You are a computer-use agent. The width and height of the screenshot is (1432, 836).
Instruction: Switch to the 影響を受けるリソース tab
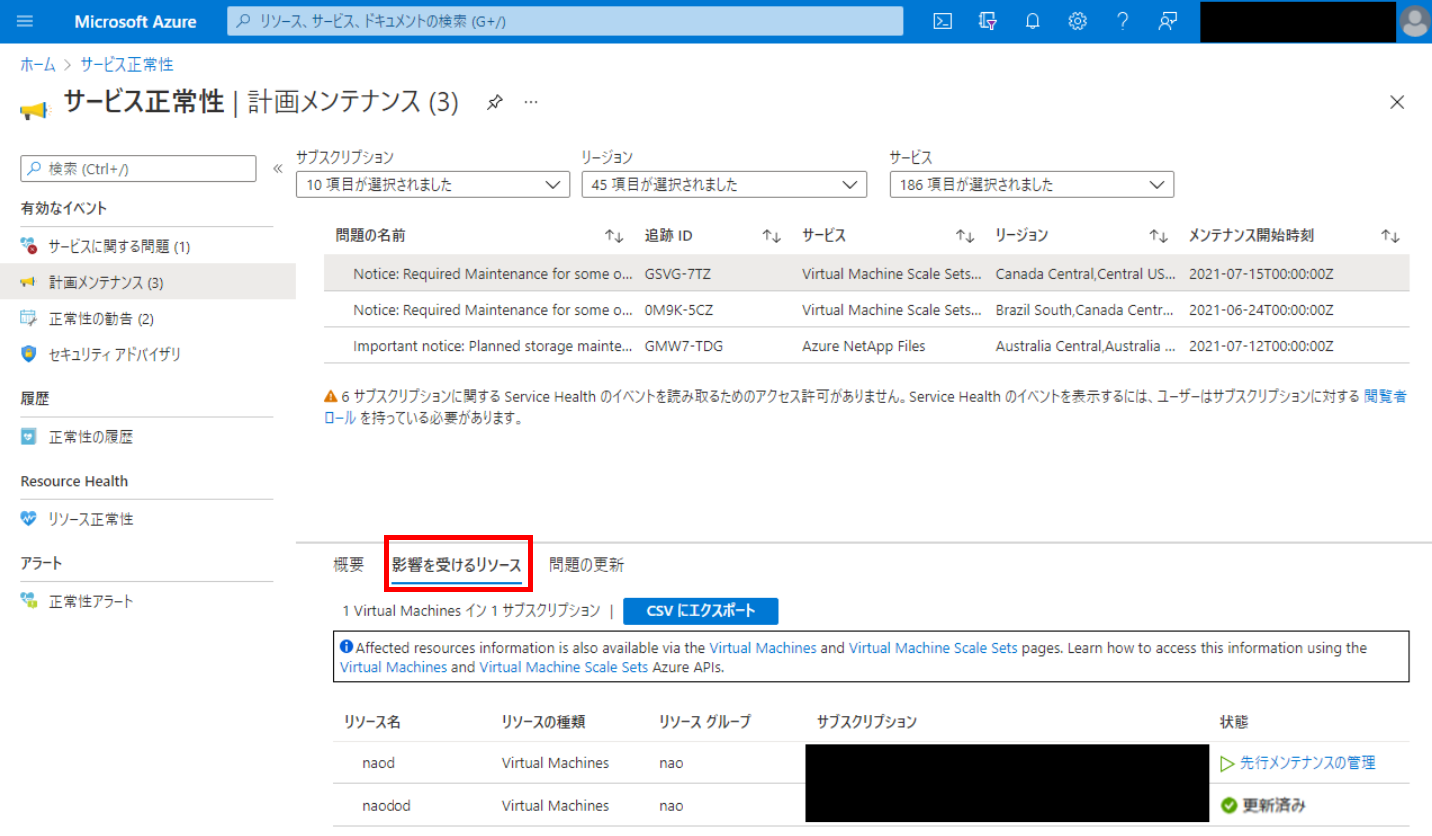coord(457,566)
